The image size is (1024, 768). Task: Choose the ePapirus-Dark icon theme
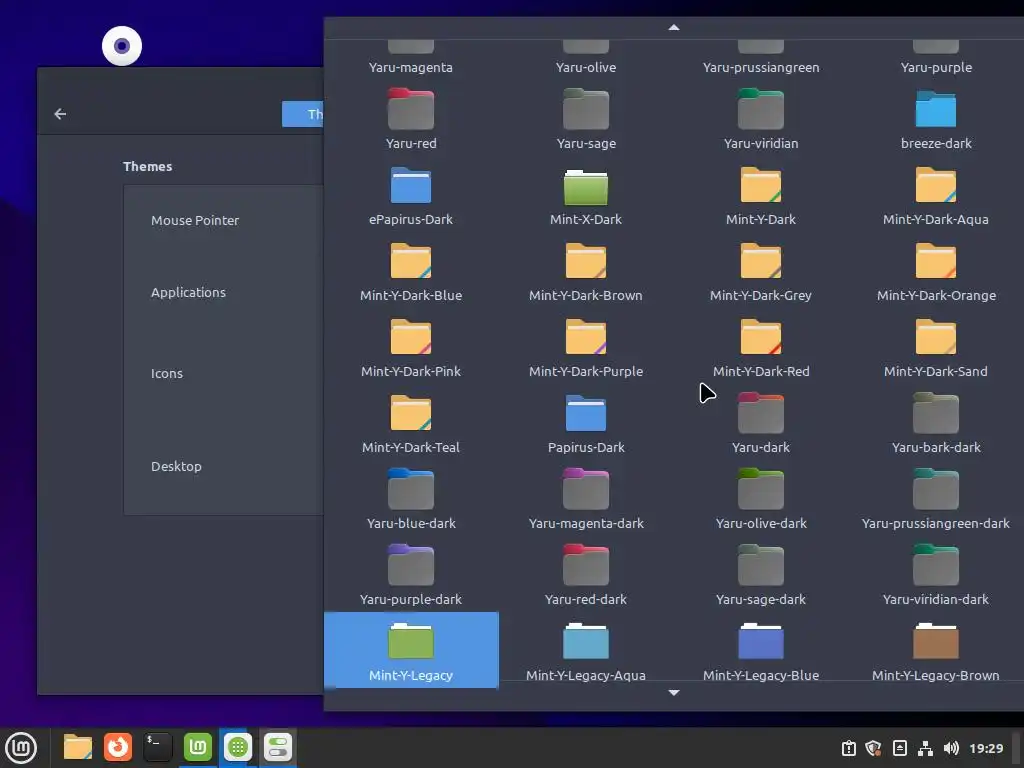click(411, 194)
